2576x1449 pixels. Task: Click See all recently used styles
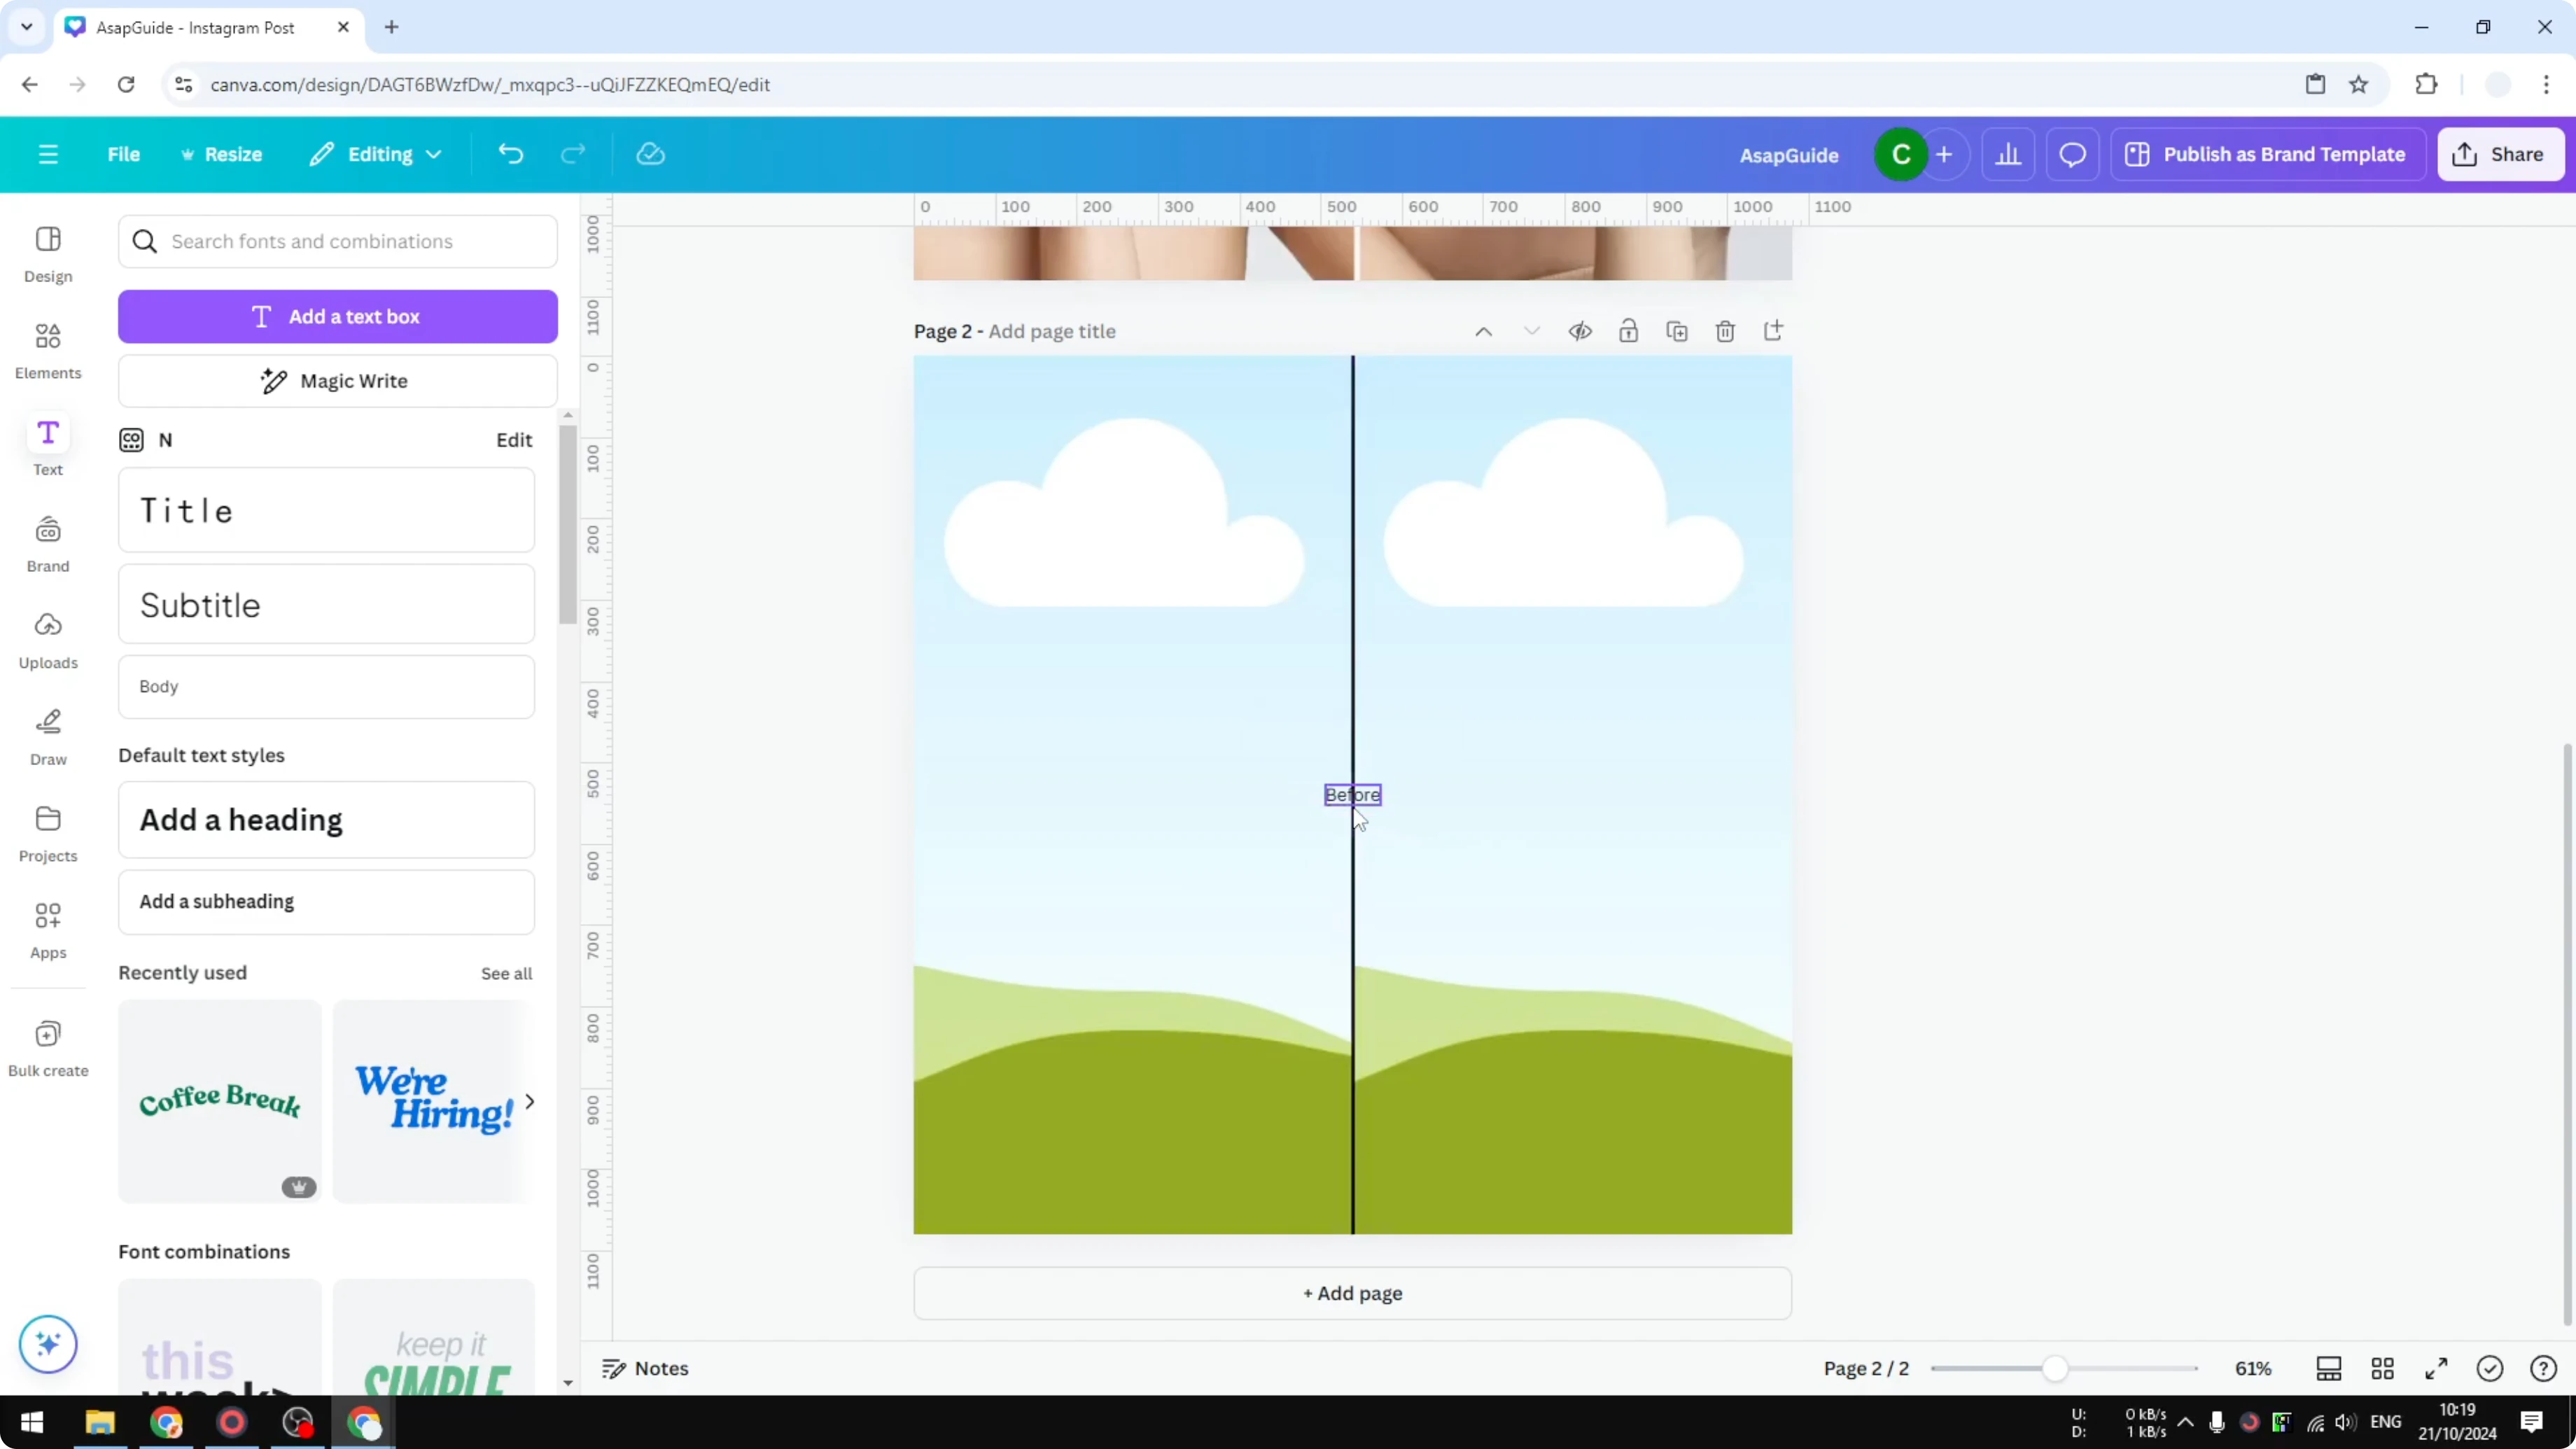point(506,973)
